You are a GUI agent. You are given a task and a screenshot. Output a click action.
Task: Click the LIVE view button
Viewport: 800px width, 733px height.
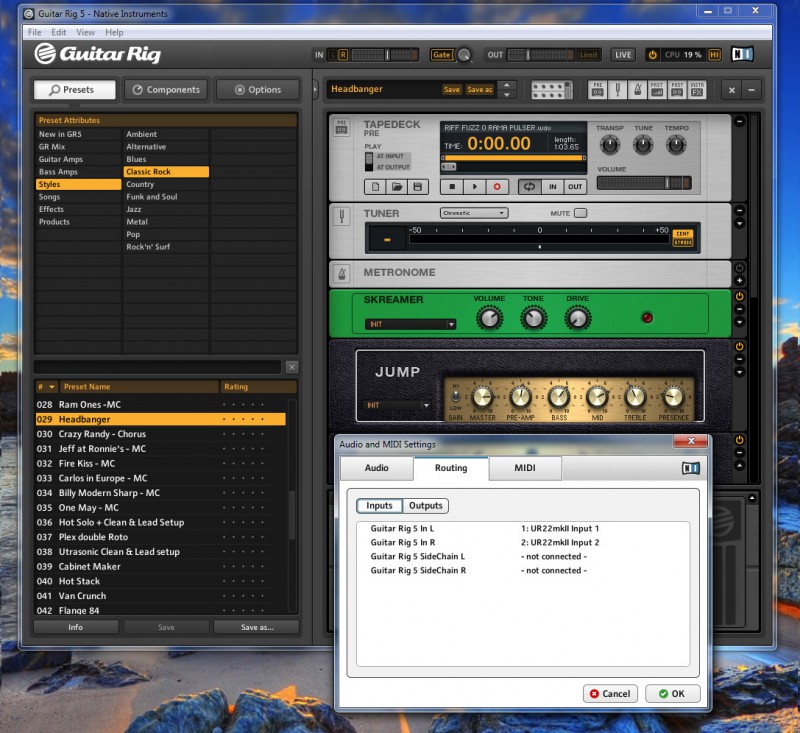(x=623, y=55)
